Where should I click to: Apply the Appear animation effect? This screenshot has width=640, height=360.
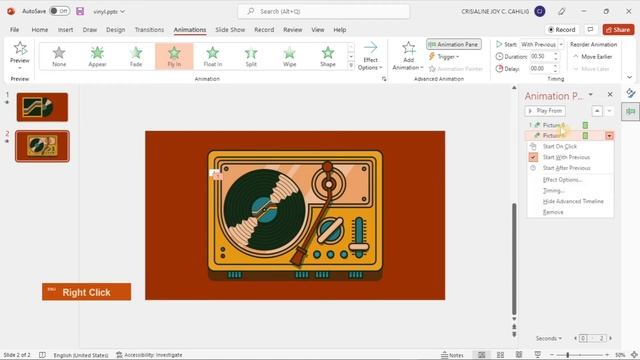97,56
